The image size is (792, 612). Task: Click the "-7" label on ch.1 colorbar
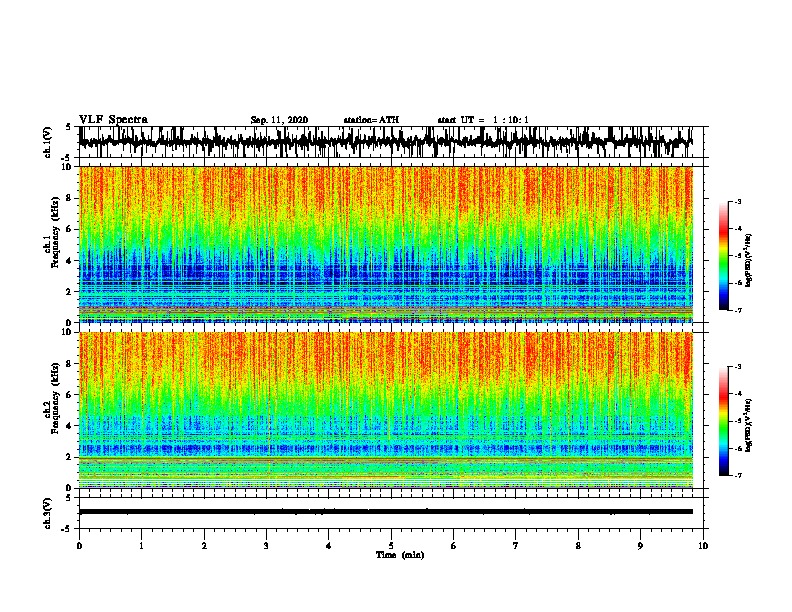tap(737, 310)
